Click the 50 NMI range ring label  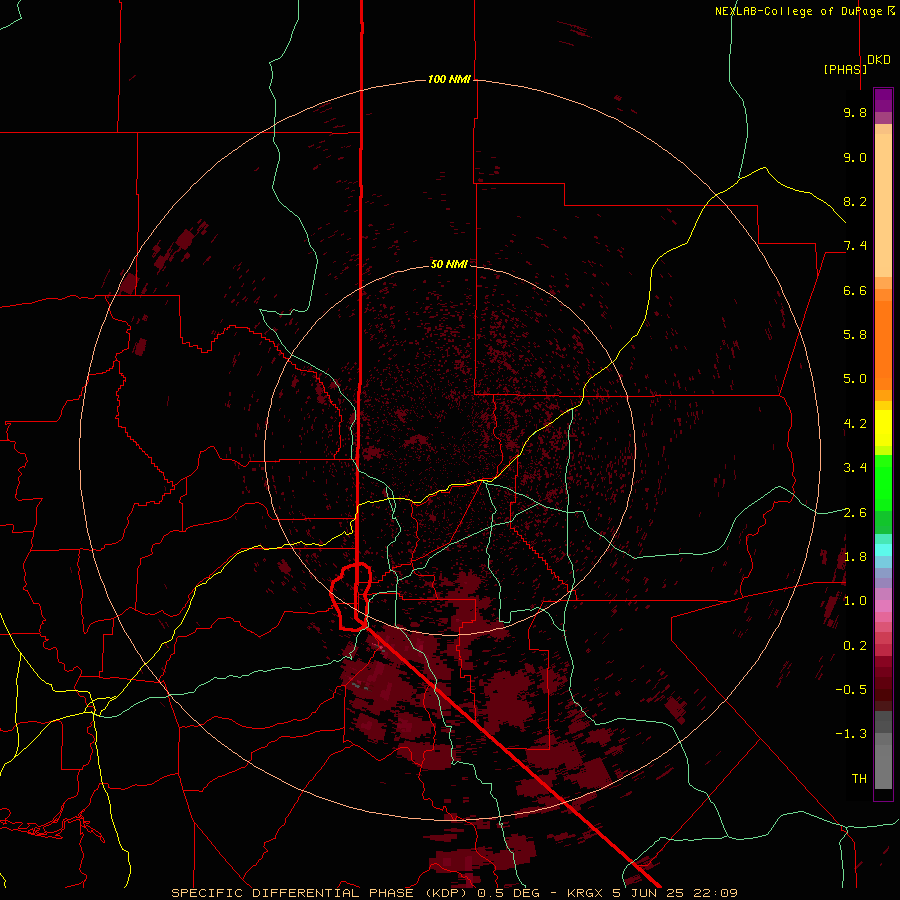point(449,264)
